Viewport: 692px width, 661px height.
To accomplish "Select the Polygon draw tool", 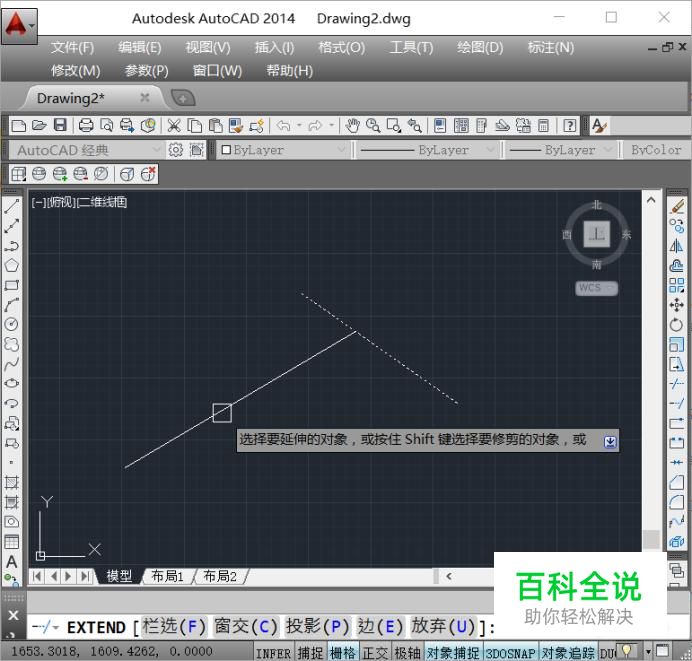I will (x=11, y=266).
